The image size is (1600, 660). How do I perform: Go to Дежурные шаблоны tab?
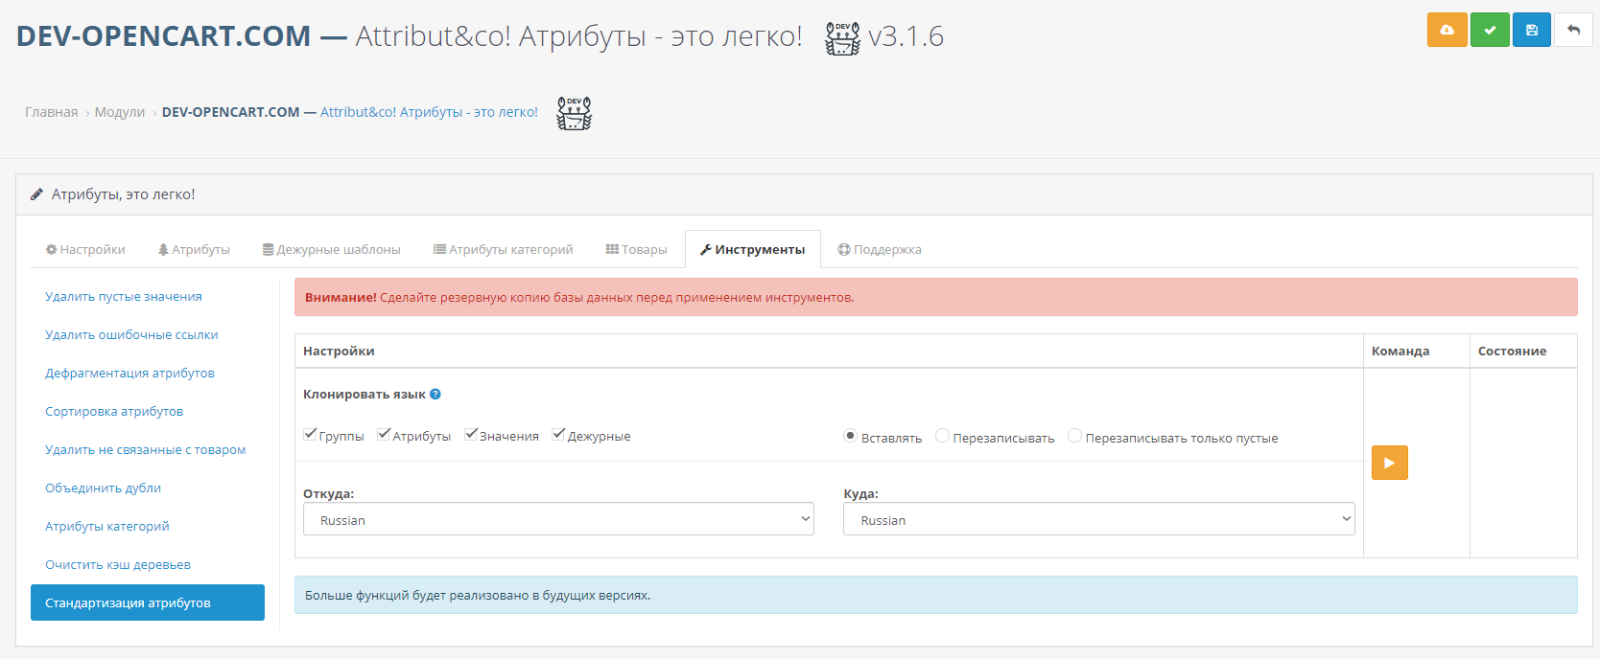[332, 249]
